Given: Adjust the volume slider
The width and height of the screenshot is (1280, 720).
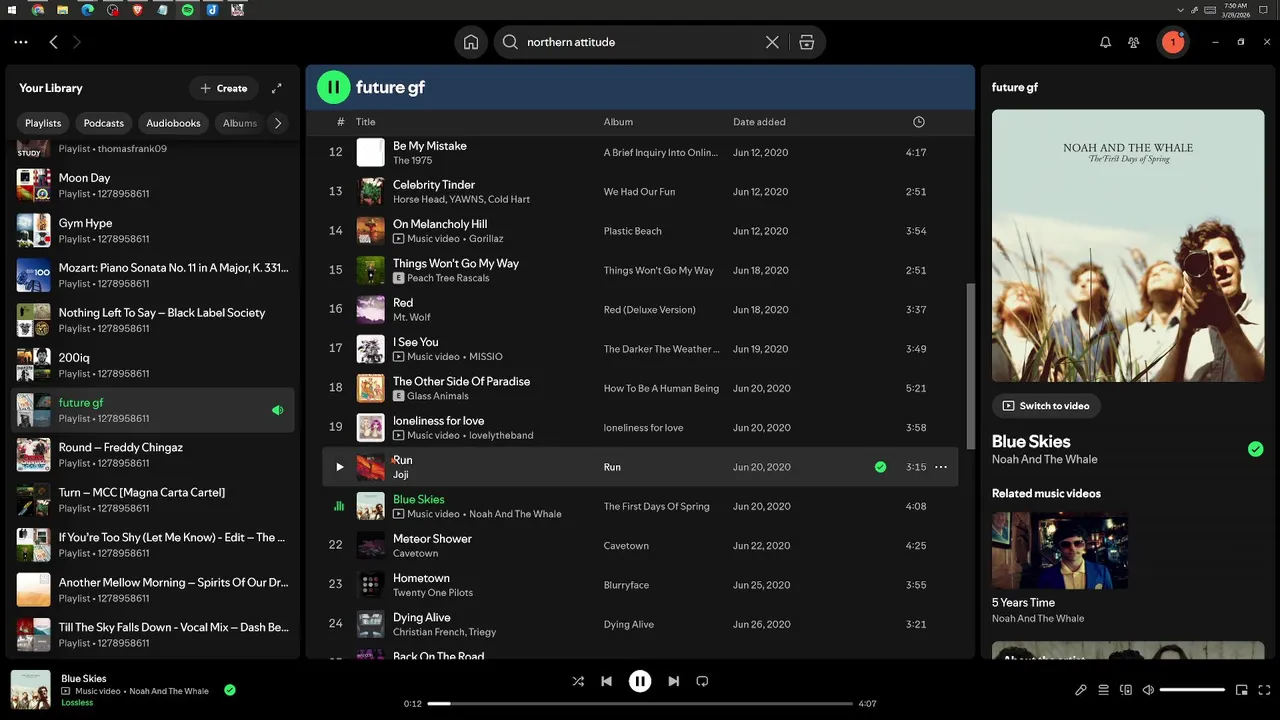Looking at the screenshot, I should pos(1192,690).
